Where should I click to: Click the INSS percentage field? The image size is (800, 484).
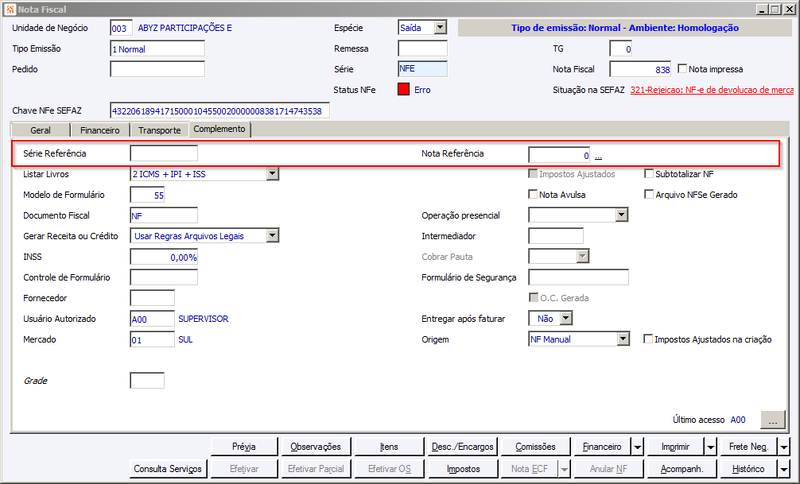164,257
